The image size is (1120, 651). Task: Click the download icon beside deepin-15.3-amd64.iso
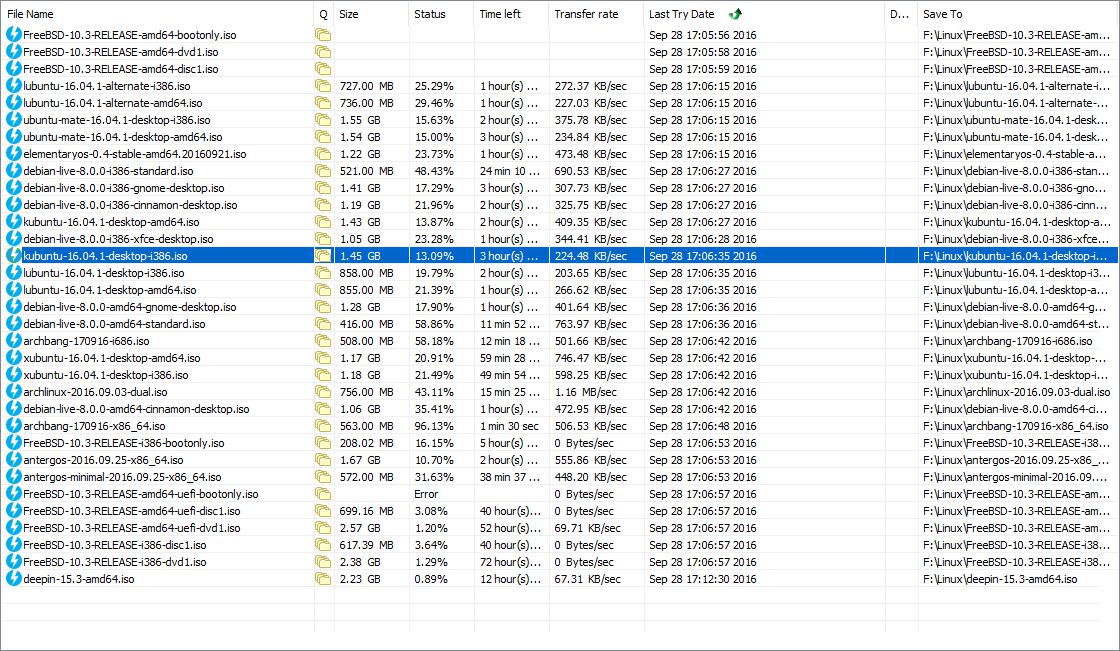(x=14, y=578)
